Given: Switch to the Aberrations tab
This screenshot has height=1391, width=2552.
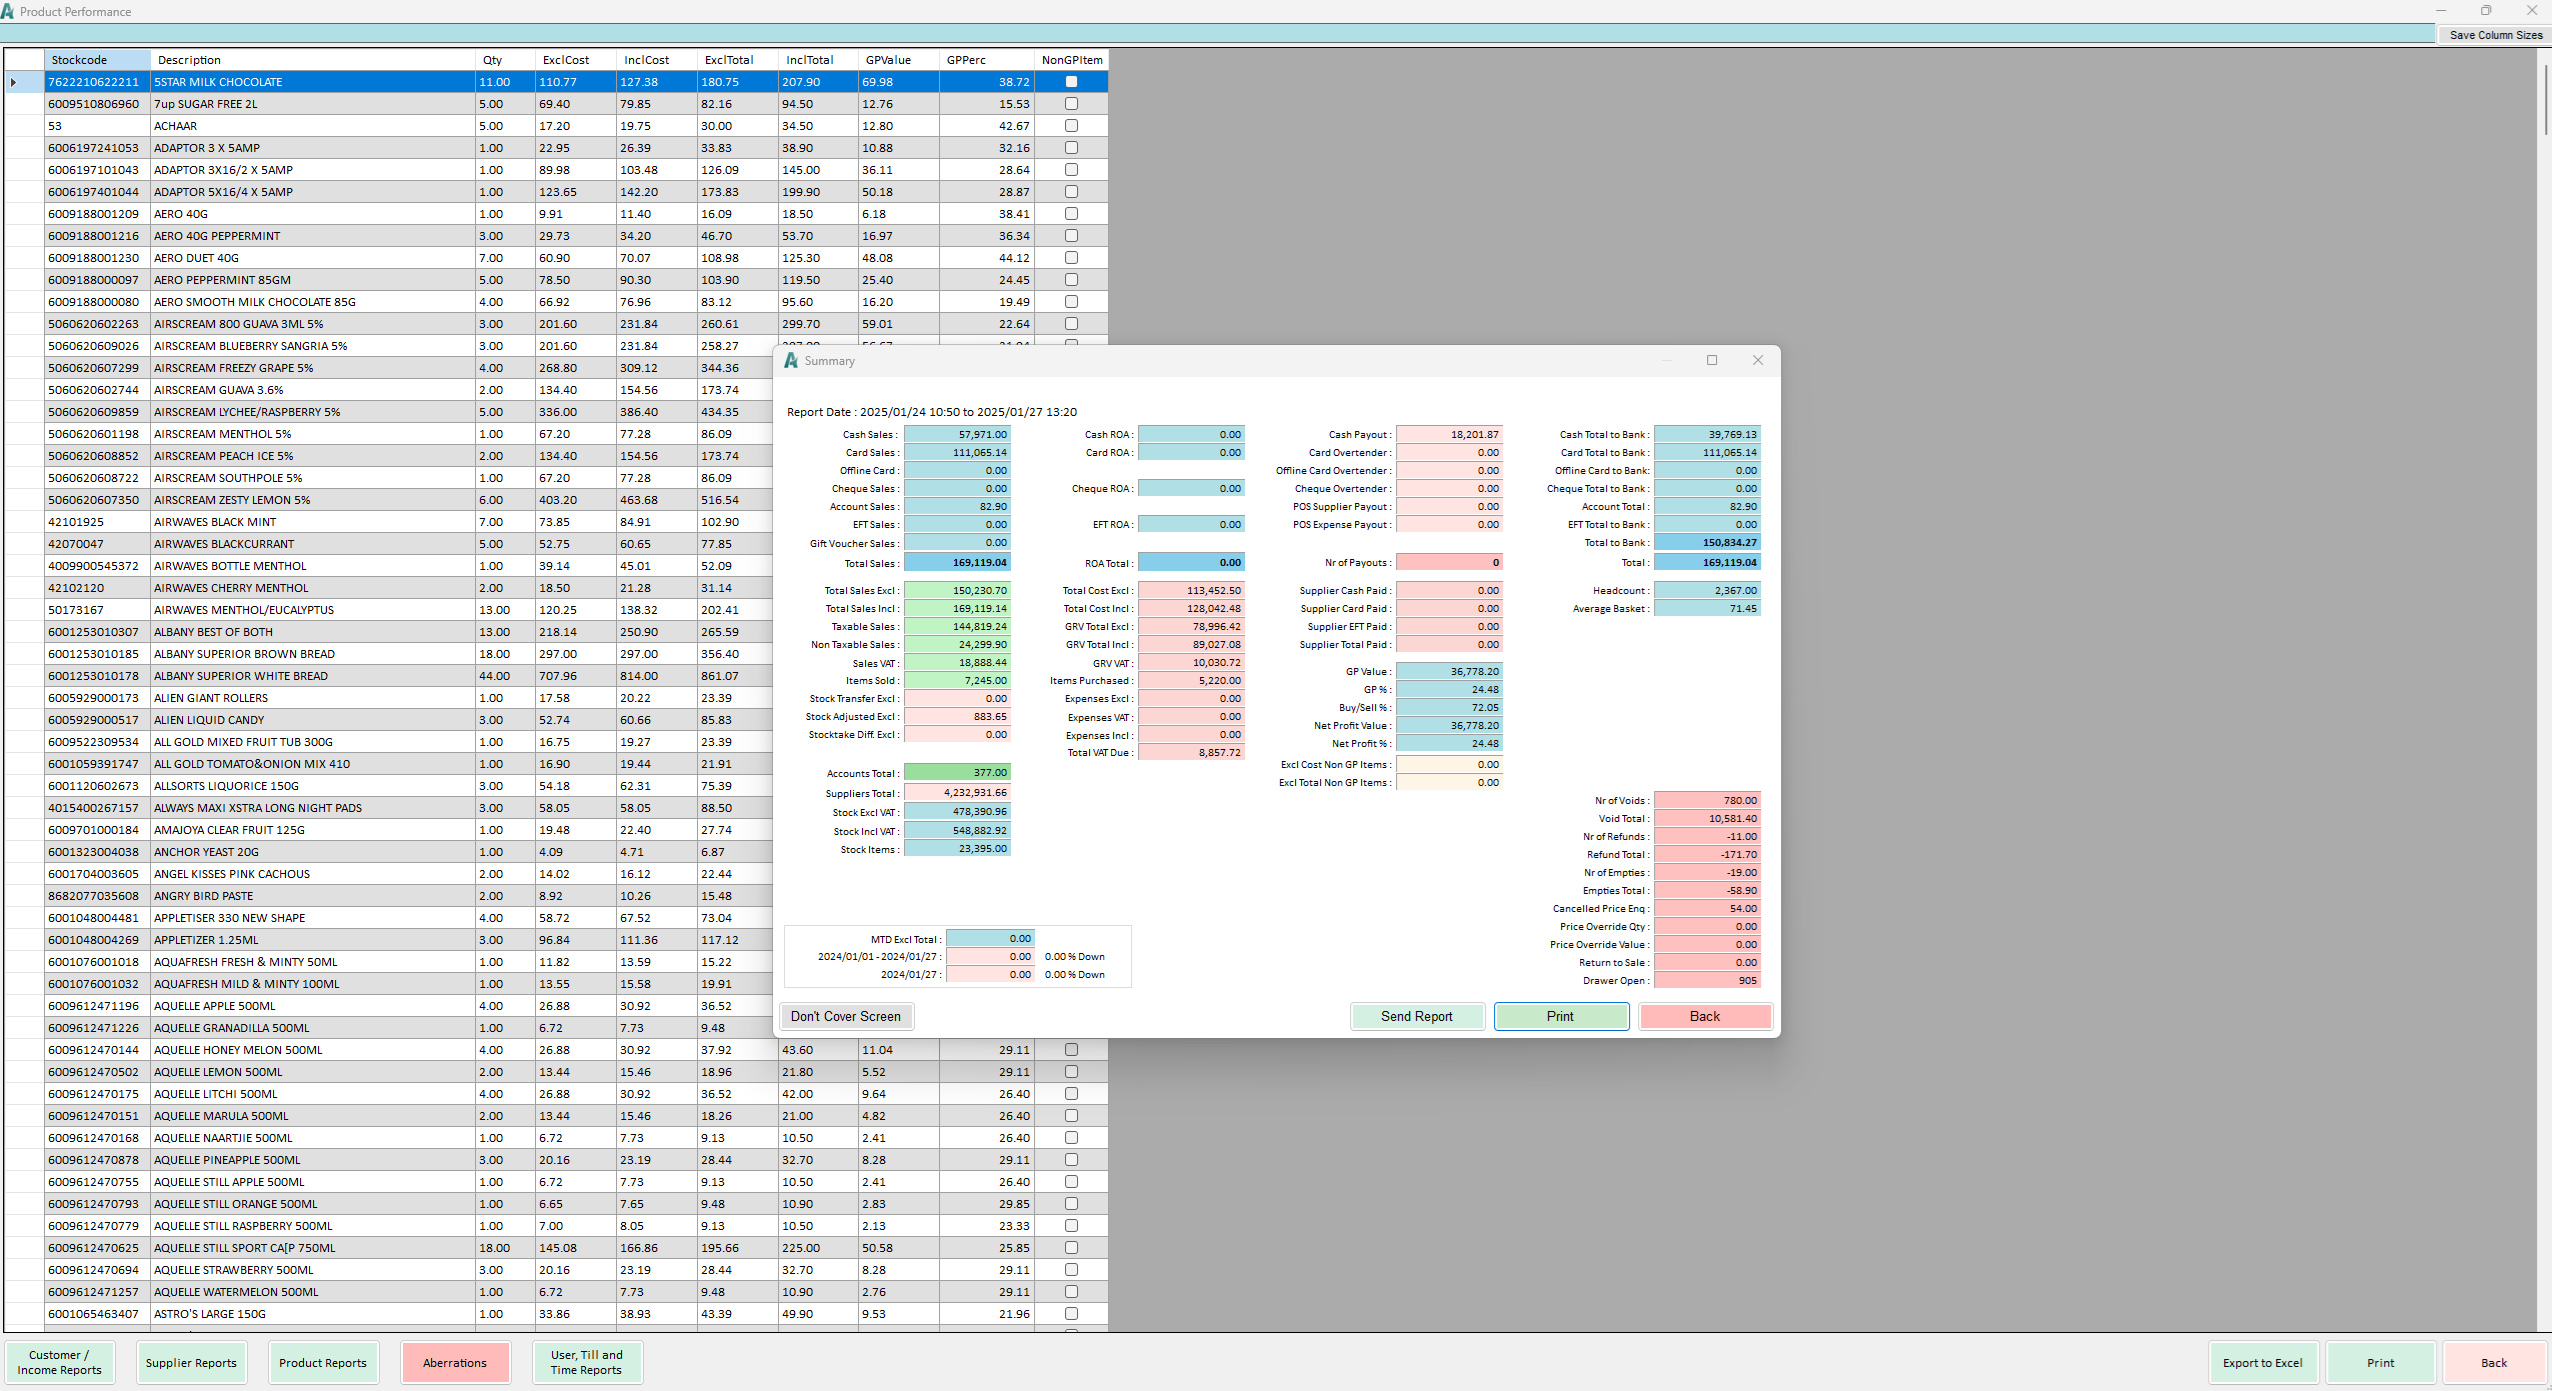Looking at the screenshot, I should click(x=455, y=1362).
